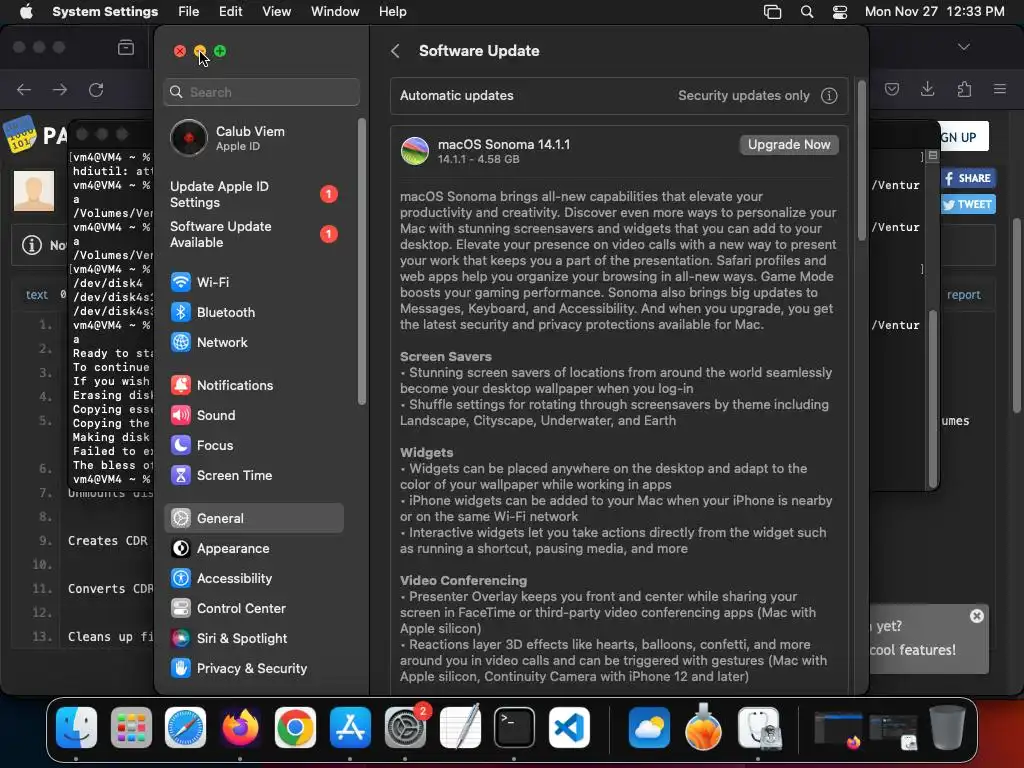
Task: Open Accessibility settings
Action: coord(253,579)
